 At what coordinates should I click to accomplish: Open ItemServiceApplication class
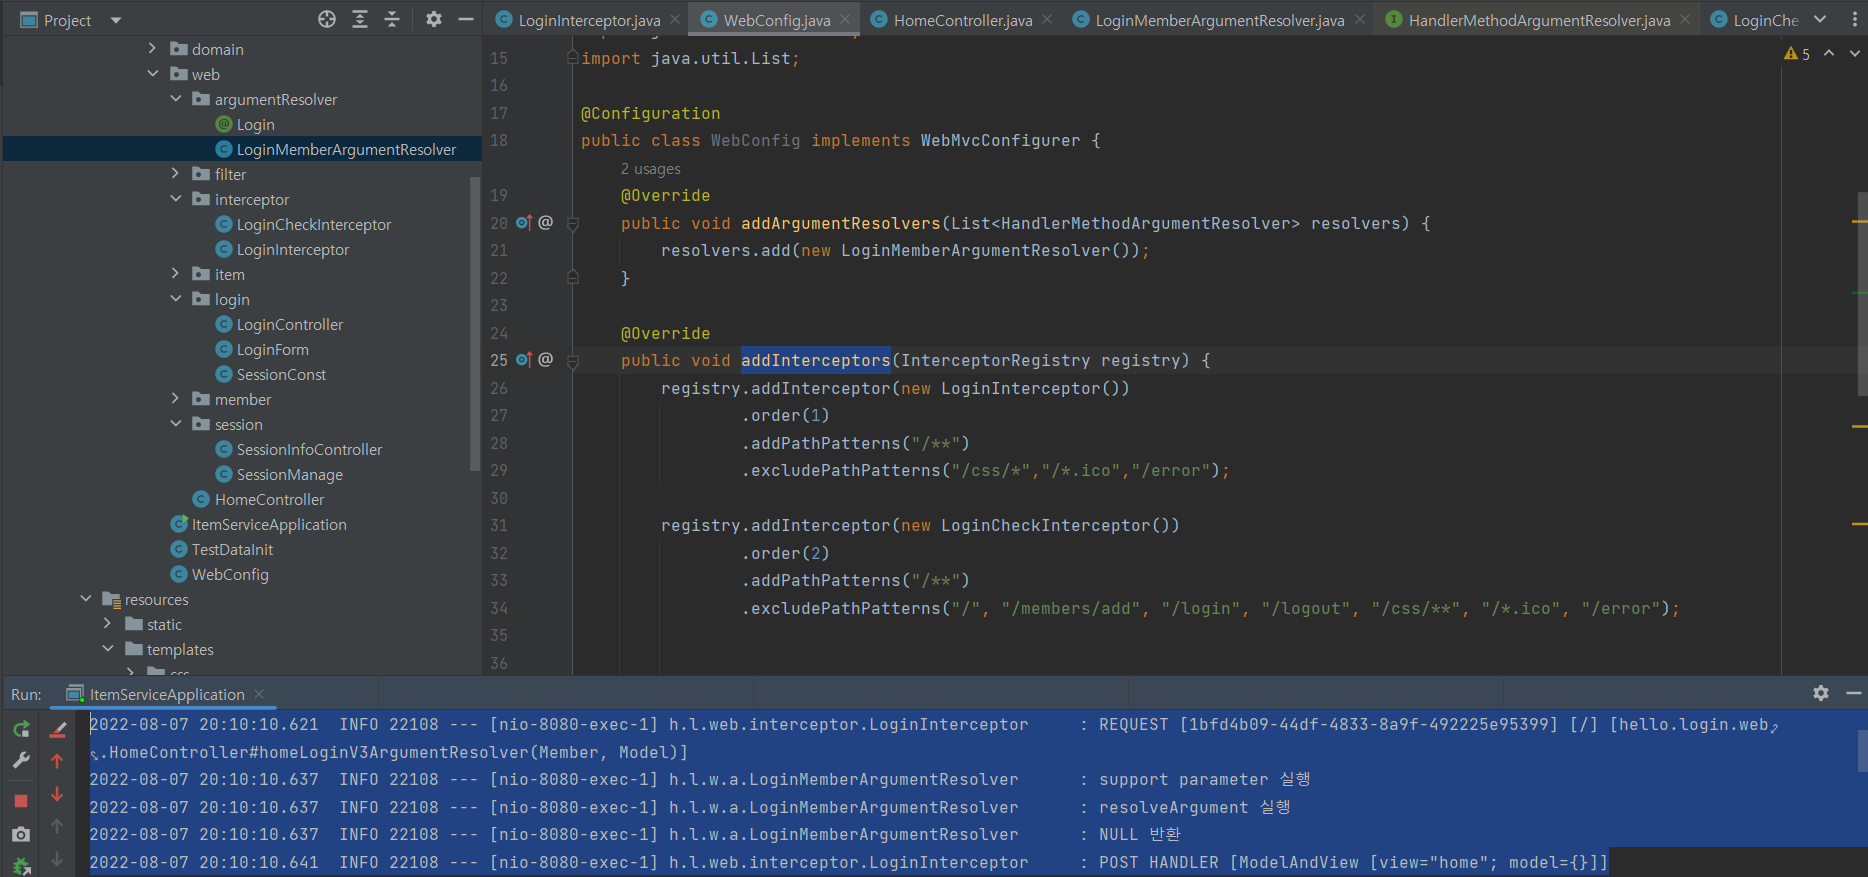258,524
